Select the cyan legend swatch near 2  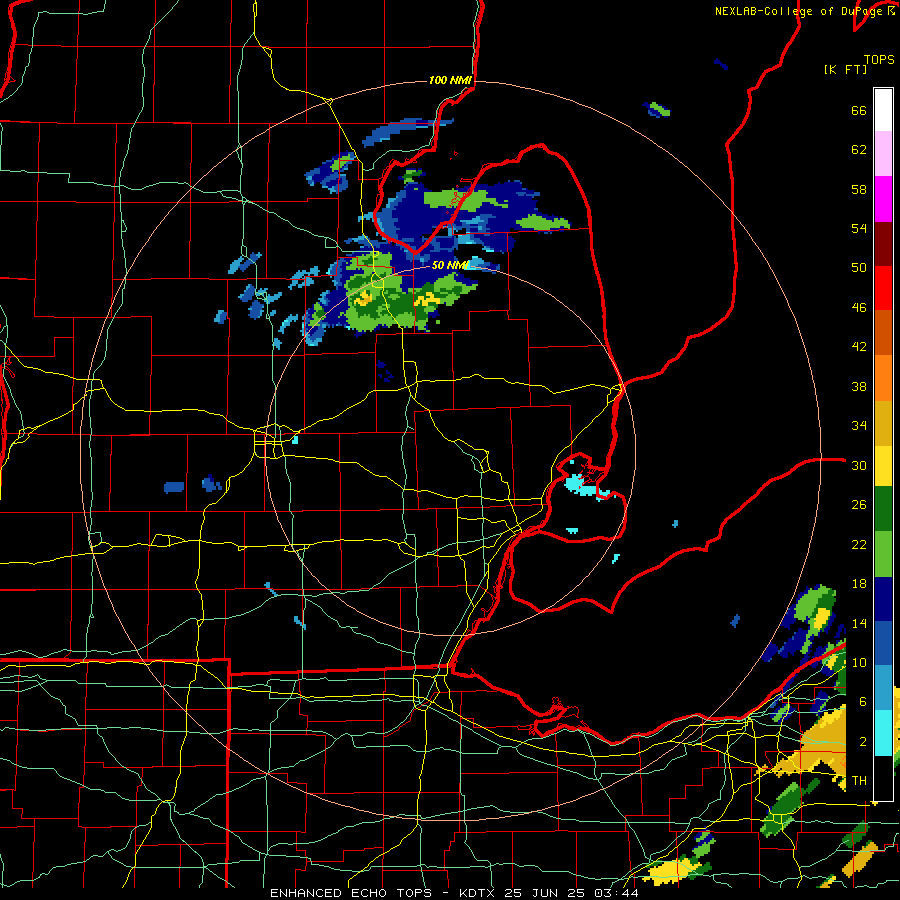click(883, 733)
